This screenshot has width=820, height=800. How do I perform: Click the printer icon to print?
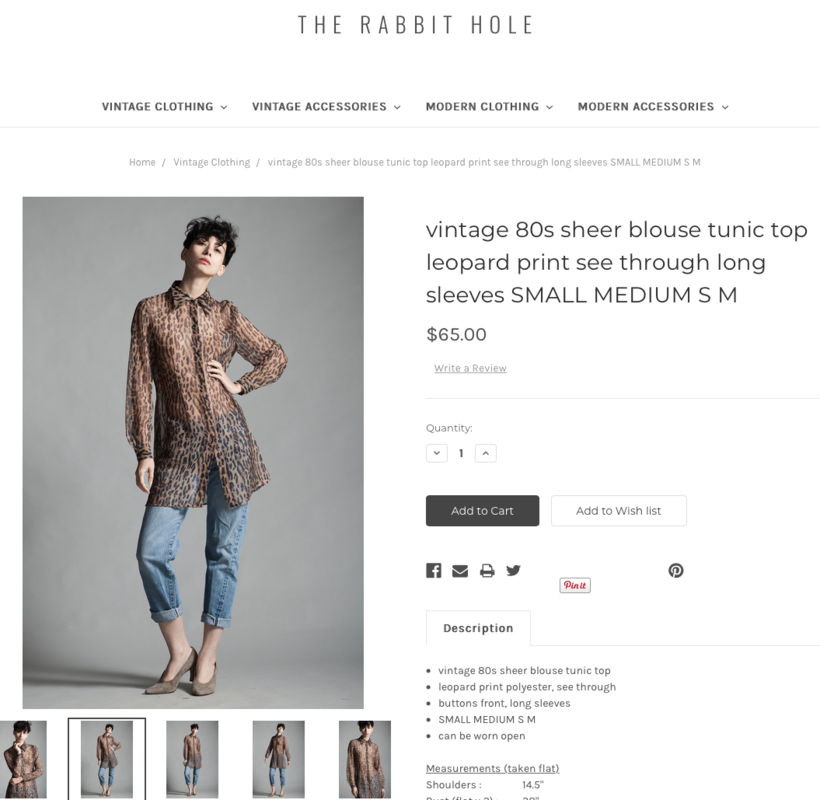[487, 570]
